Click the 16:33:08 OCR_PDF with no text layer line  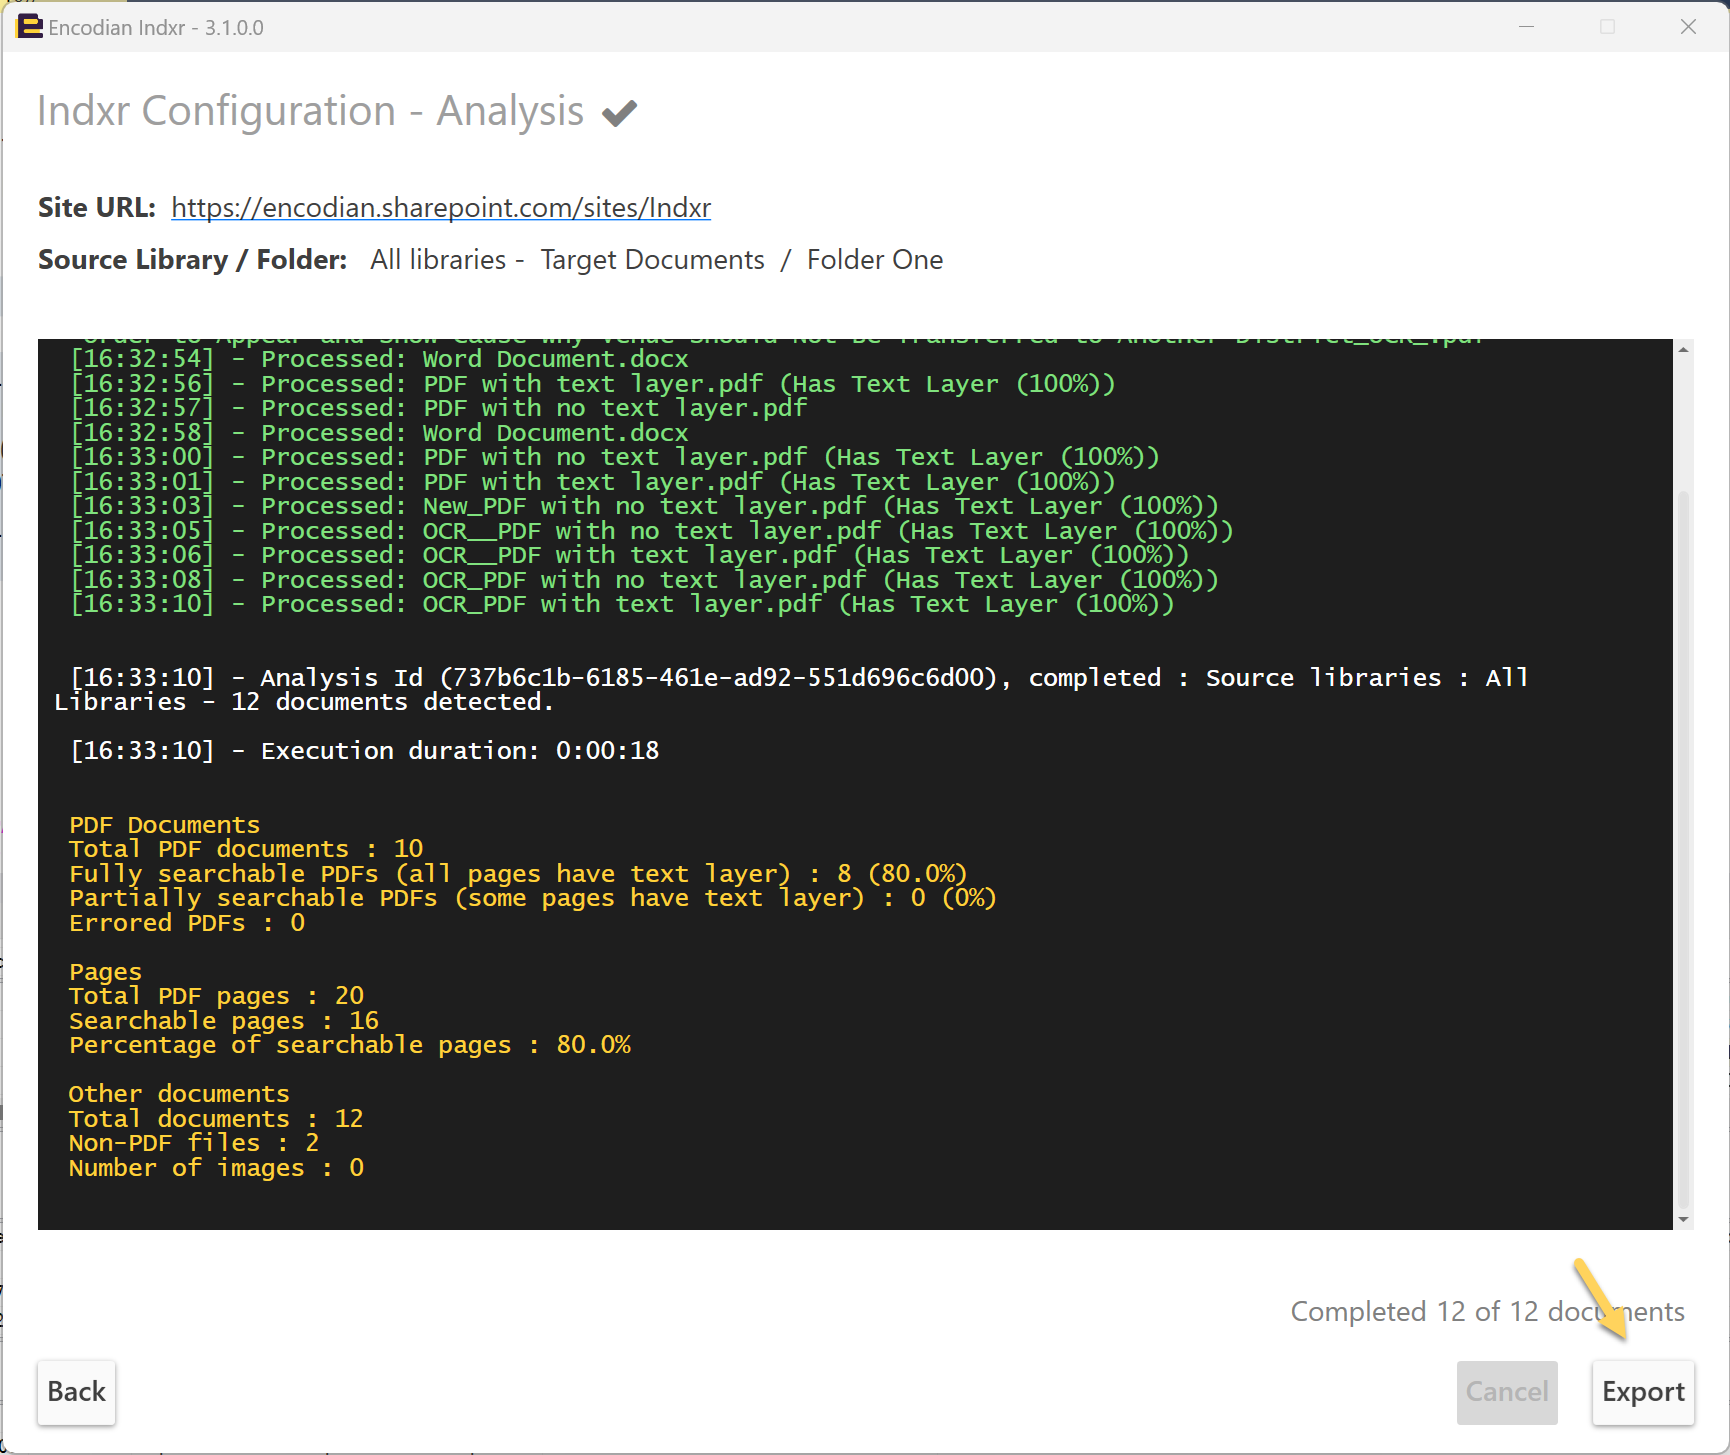645,580
